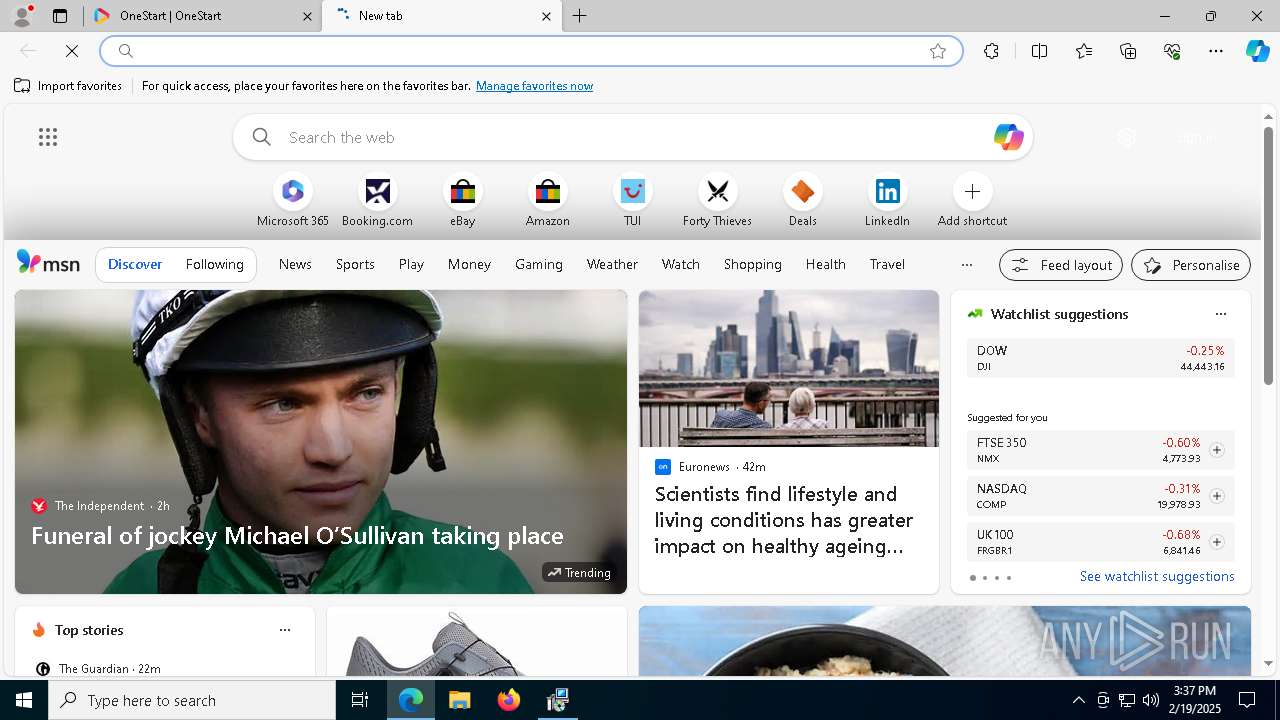Screen dimensions: 1280x720
Task: Add UK 100 to watchlist
Action: pos(1216,542)
